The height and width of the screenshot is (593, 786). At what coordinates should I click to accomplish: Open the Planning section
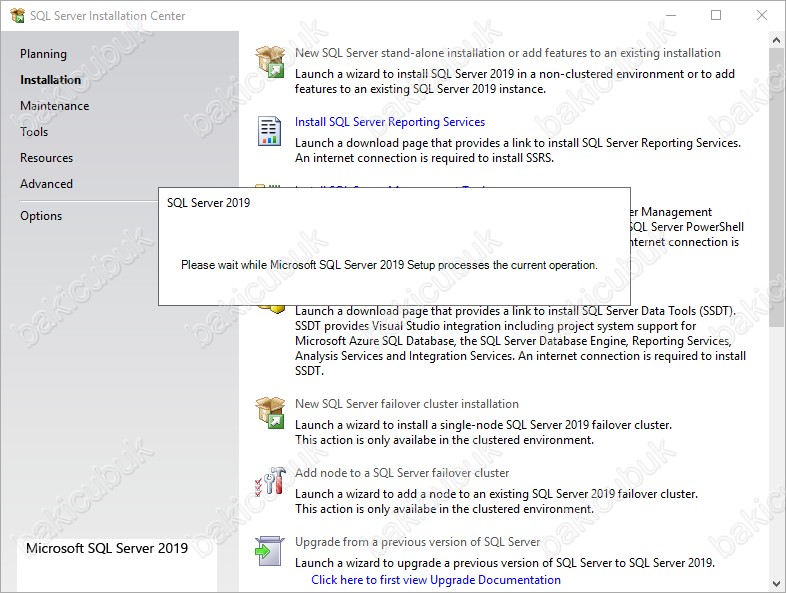point(43,54)
